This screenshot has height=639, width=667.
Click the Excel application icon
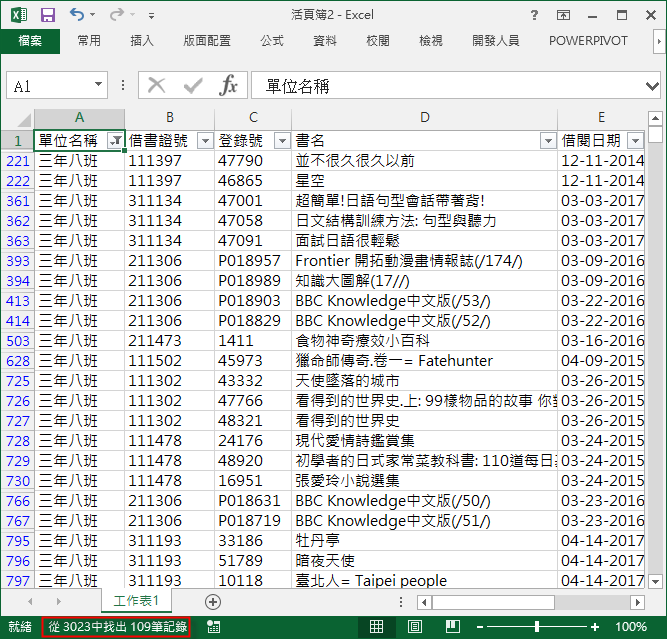(x=19, y=15)
